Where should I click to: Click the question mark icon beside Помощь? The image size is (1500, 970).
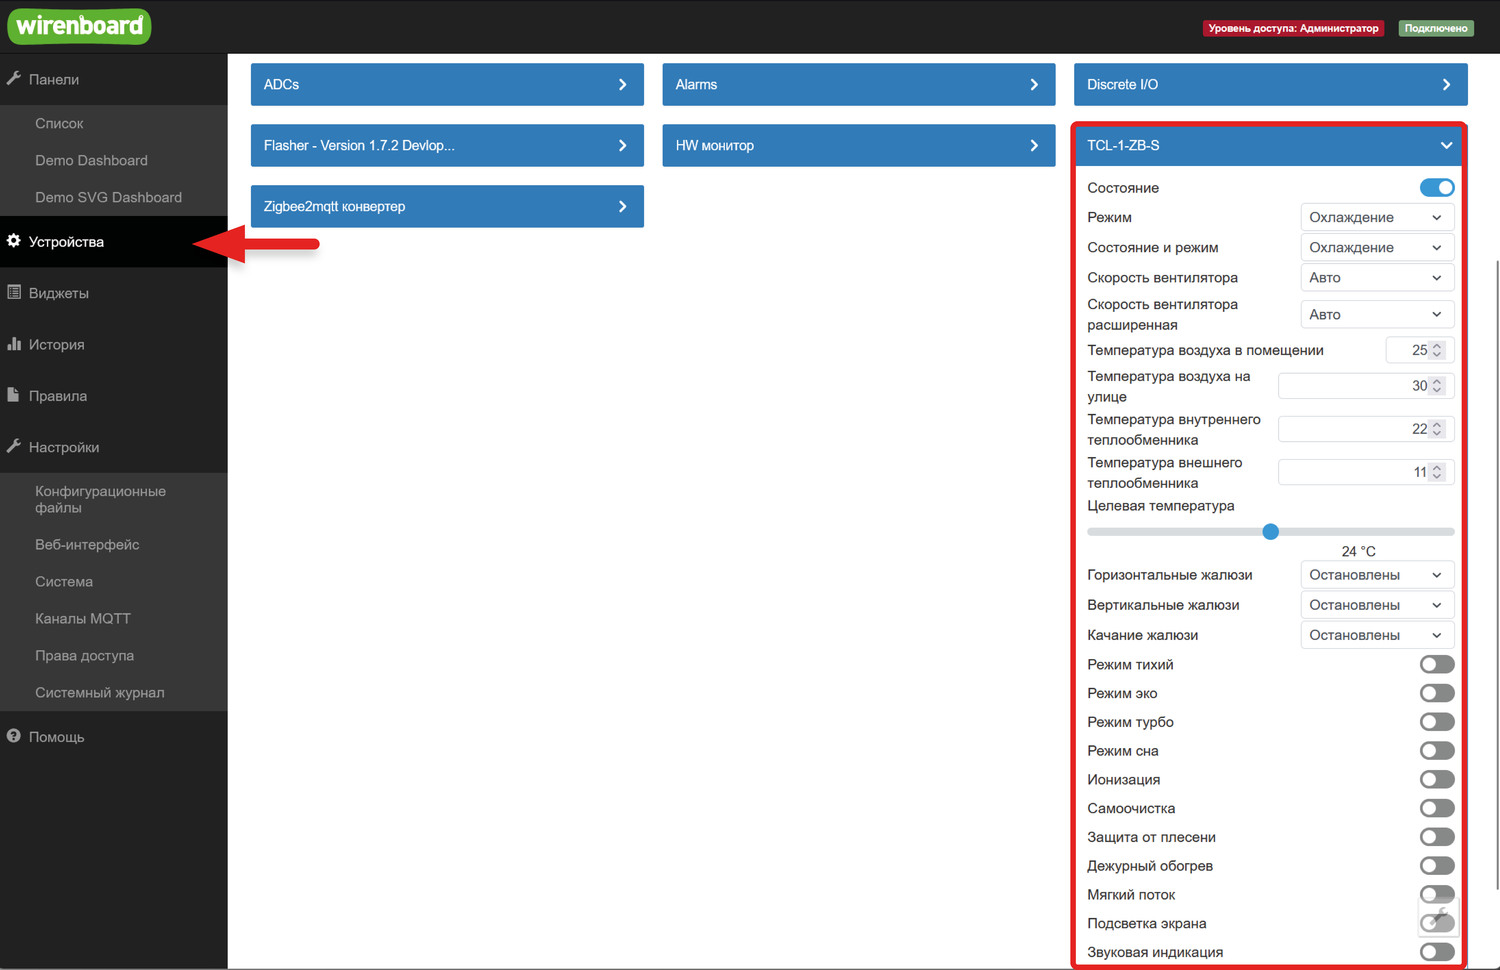click(x=14, y=736)
